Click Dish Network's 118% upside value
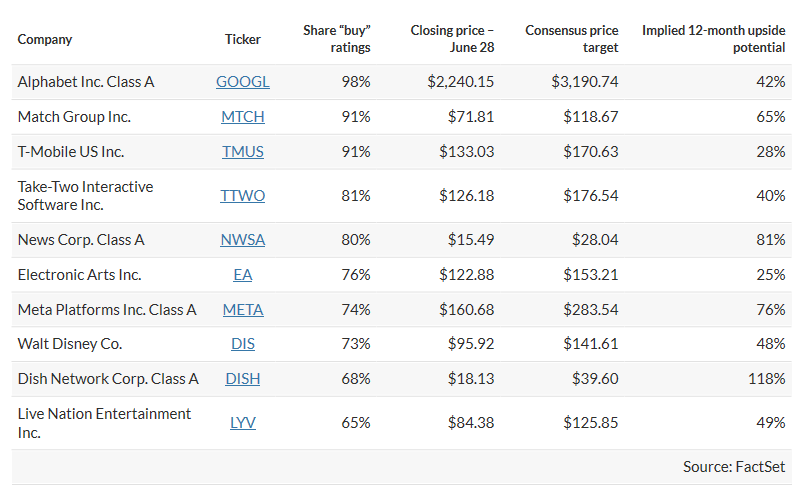The image size is (804, 496). [766, 379]
